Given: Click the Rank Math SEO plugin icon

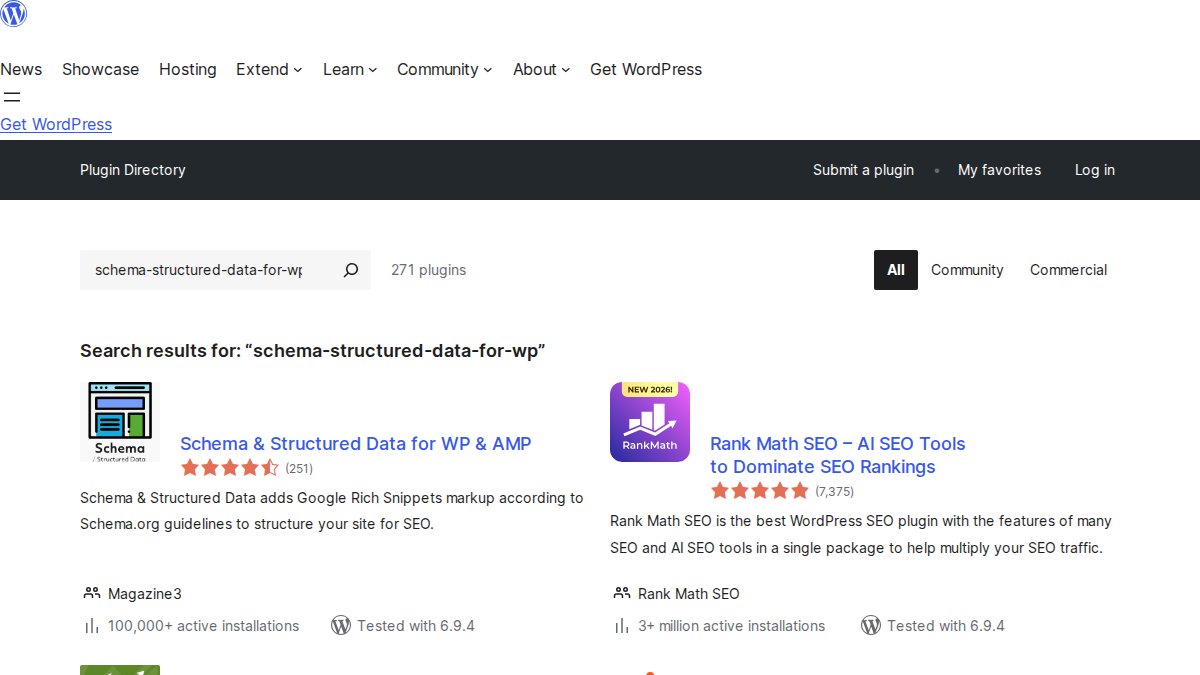Looking at the screenshot, I should [x=649, y=421].
